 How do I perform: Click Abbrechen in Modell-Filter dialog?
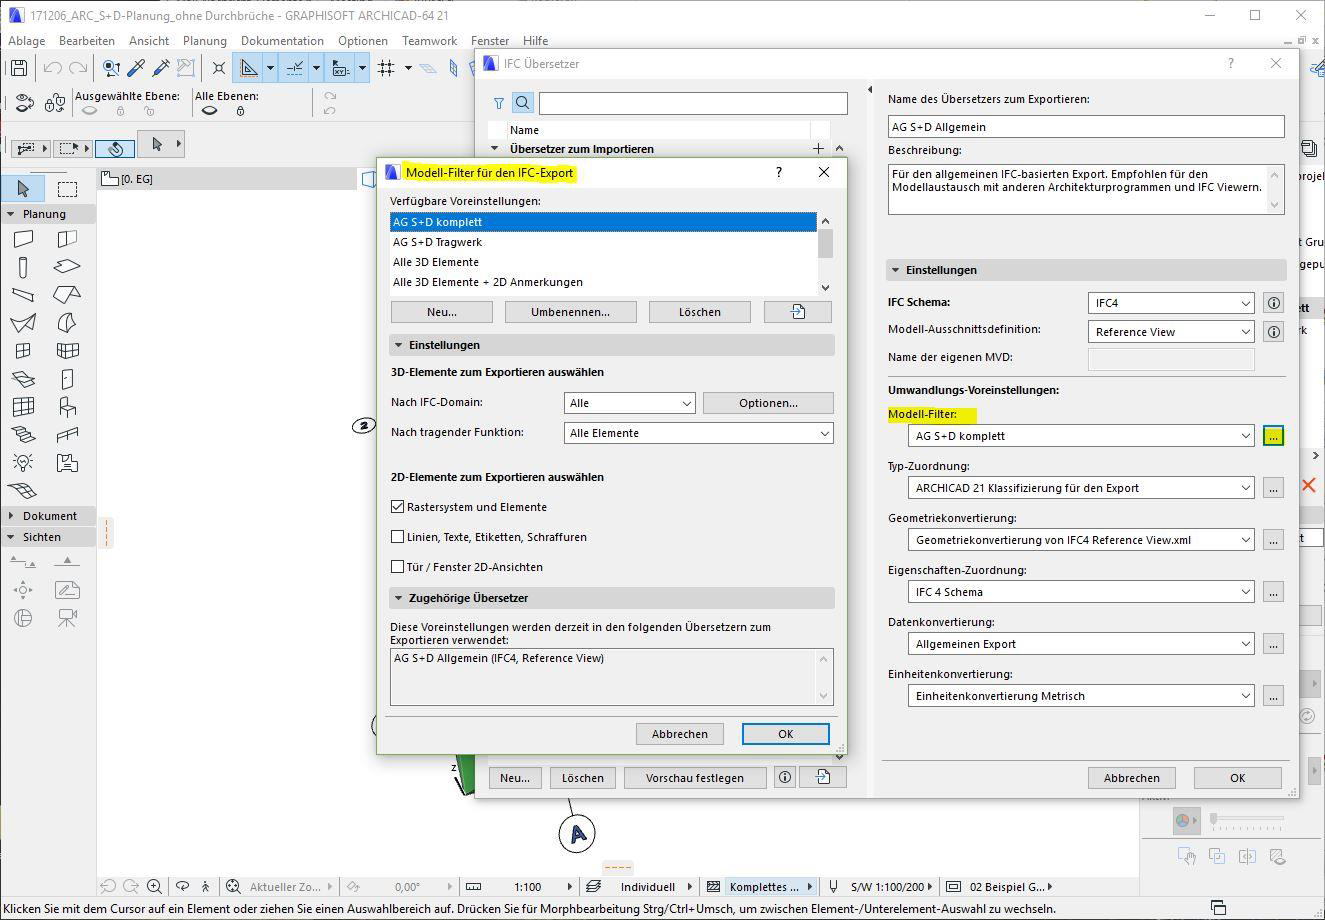click(x=680, y=734)
